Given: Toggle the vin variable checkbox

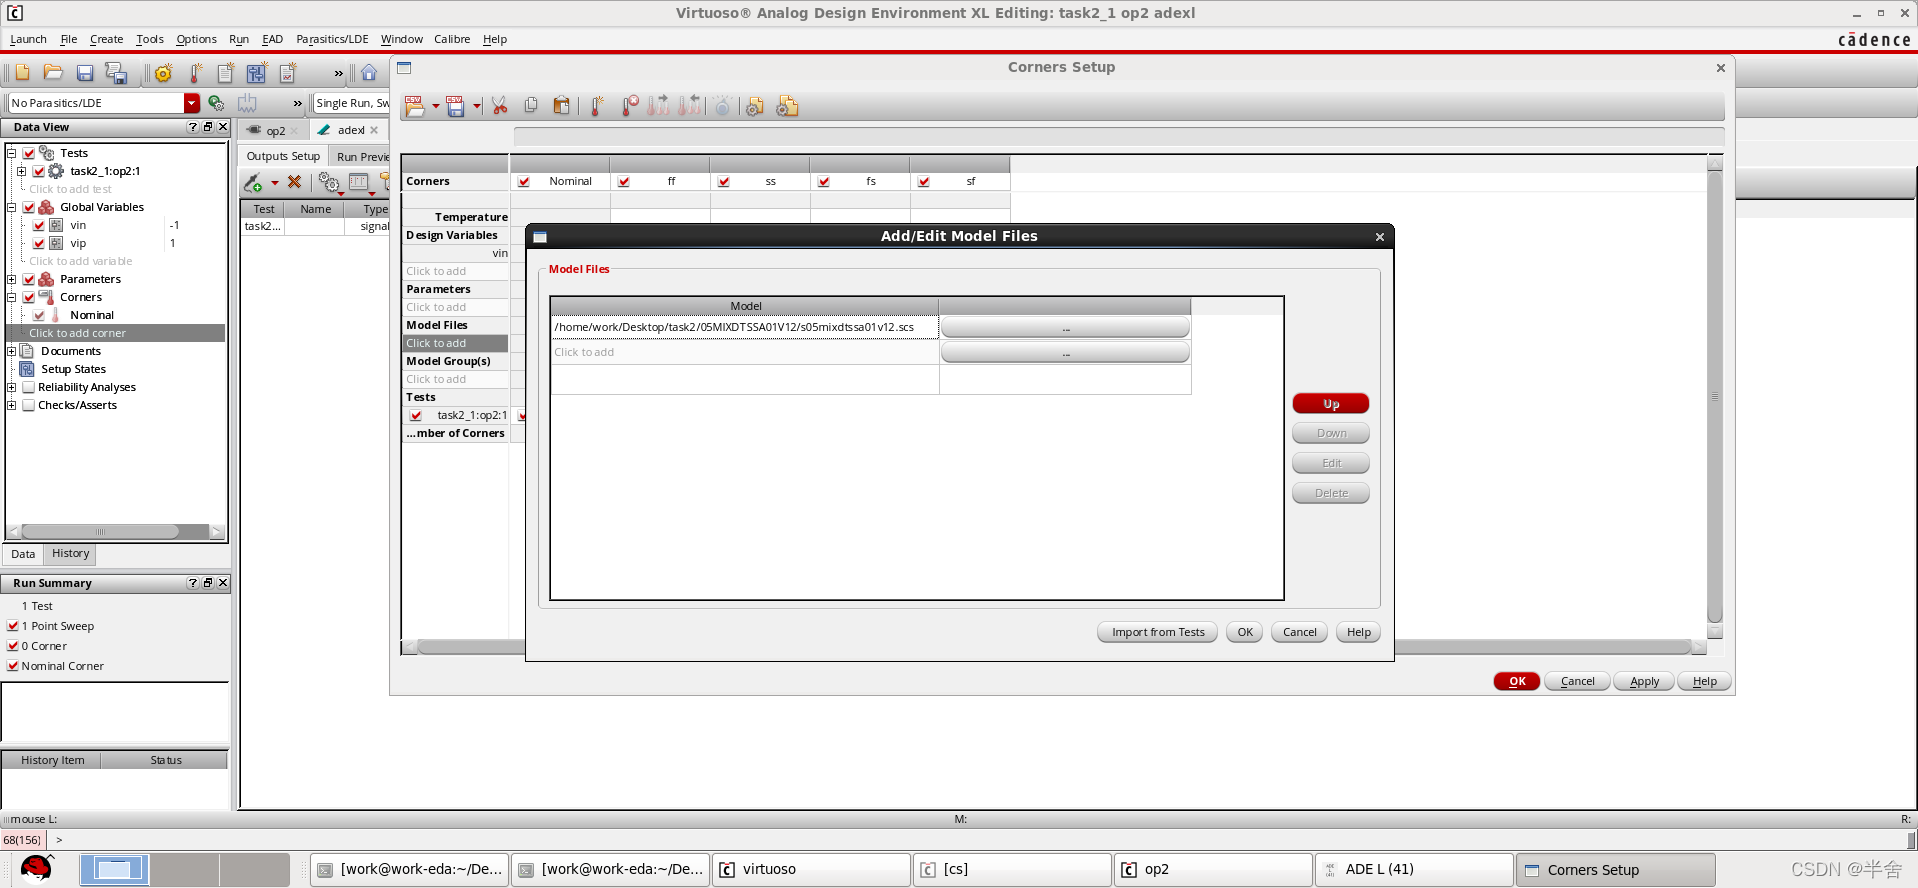Looking at the screenshot, I should (x=39, y=225).
